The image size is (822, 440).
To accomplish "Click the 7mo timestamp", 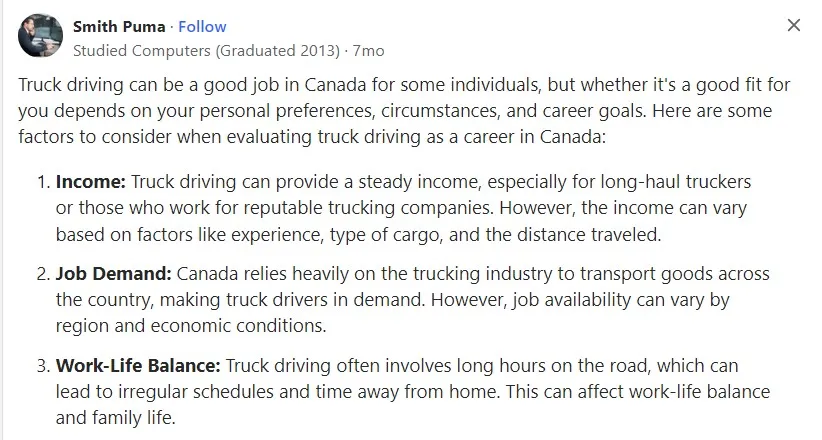I will click(x=369, y=51).
